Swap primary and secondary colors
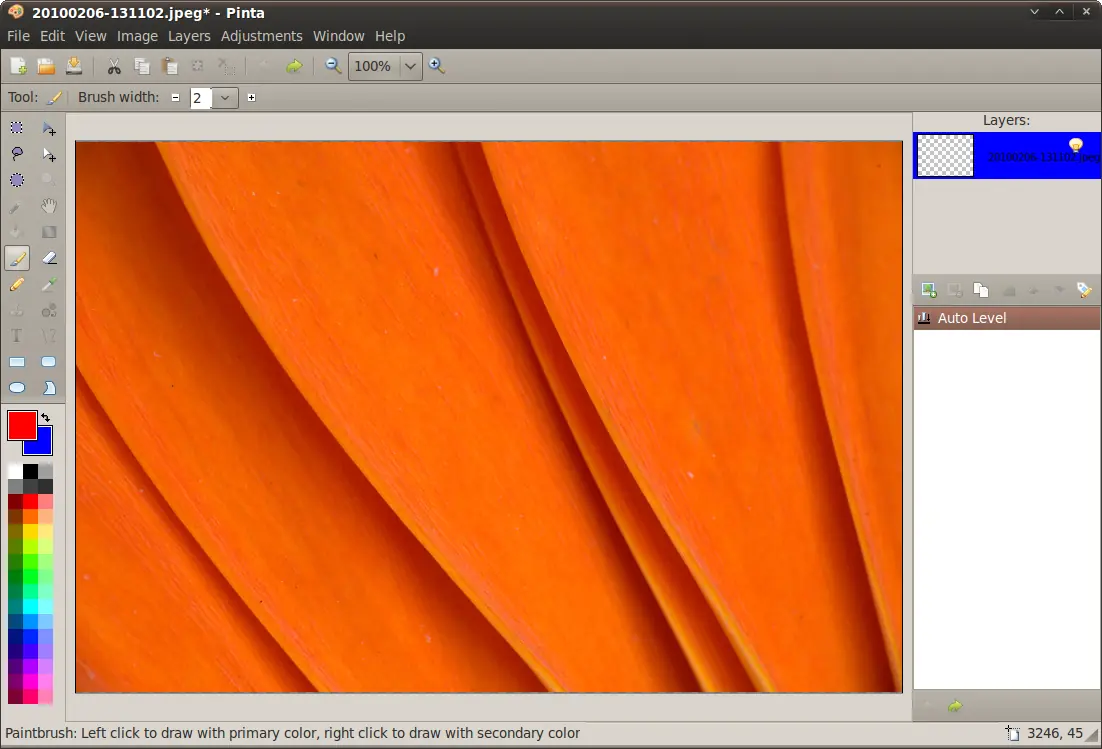Screen dimensions: 1102x749 46,417
